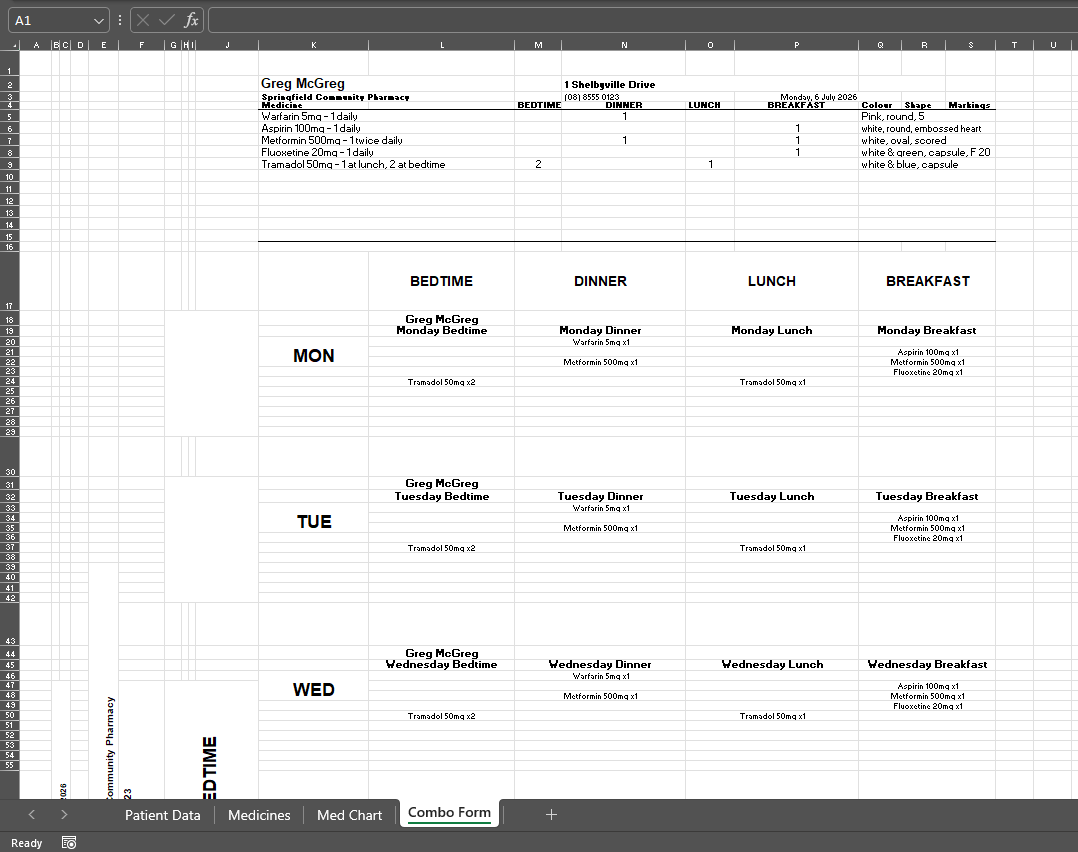Click the formula bar input area
Image resolution: width=1078 pixels, height=852 pixels.
[643, 21]
